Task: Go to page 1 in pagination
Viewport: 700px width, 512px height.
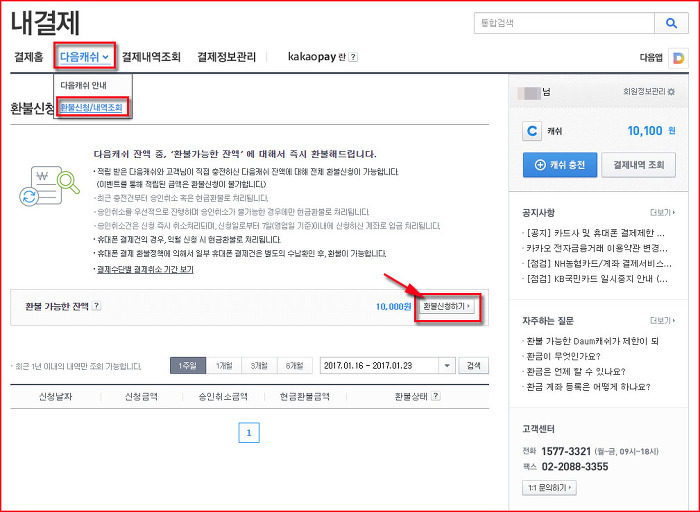Action: coord(249,432)
